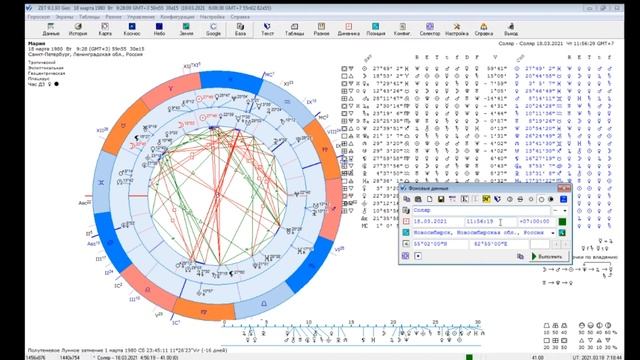Viewport: 640px width, 360px height.
Task: Click the floppy save icon in dialog
Action: (x=441, y=199)
